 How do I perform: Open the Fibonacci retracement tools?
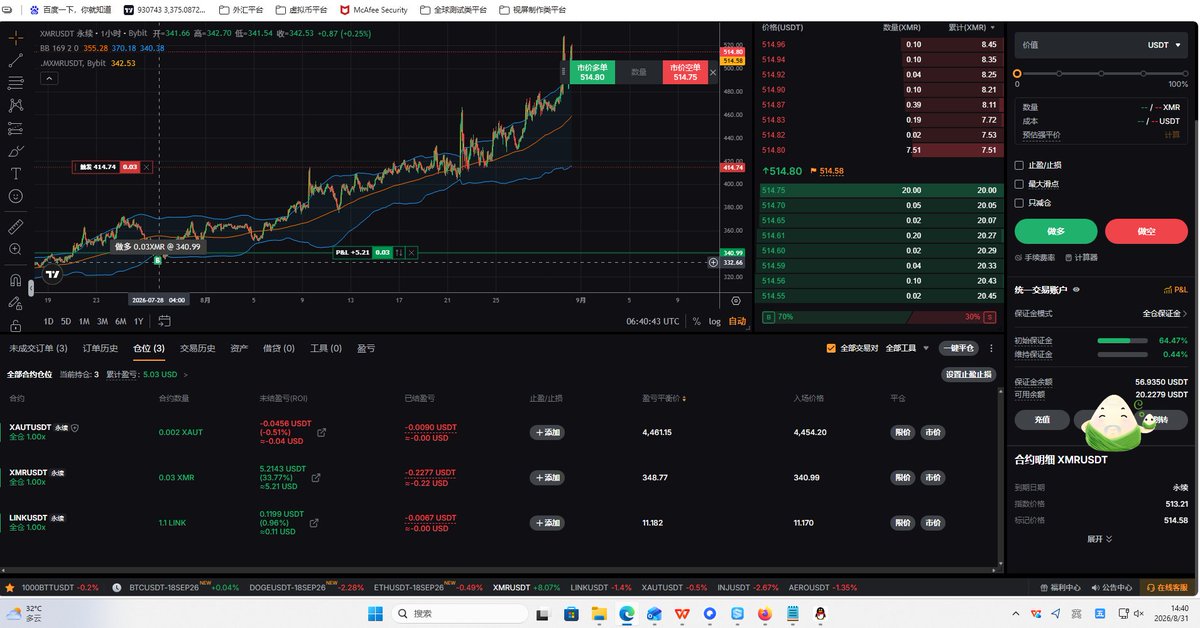[16, 82]
